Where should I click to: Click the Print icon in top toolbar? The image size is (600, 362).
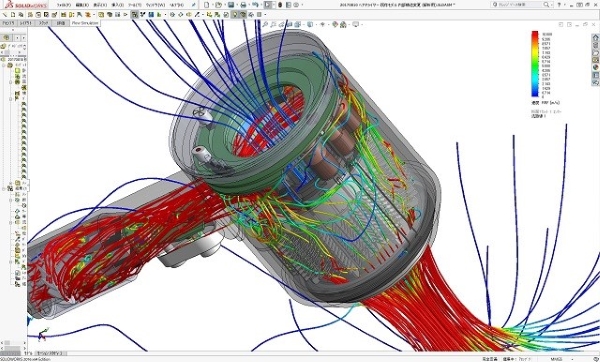point(243,5)
